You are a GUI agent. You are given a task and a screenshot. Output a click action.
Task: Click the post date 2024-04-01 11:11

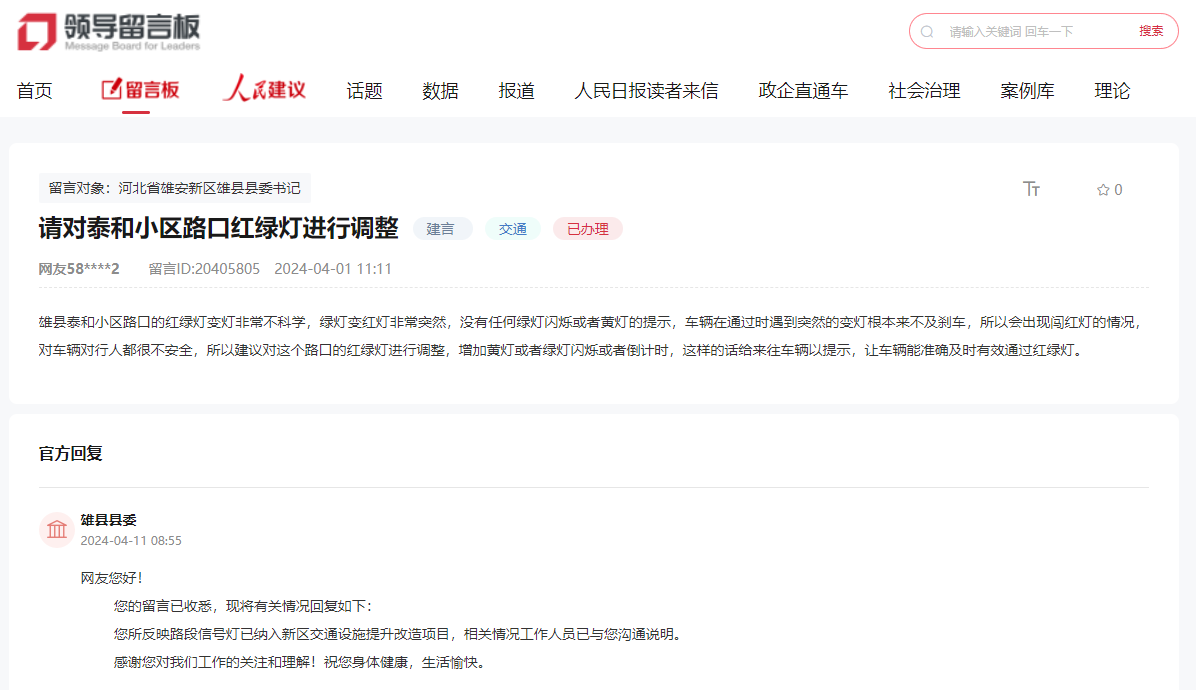click(x=333, y=269)
